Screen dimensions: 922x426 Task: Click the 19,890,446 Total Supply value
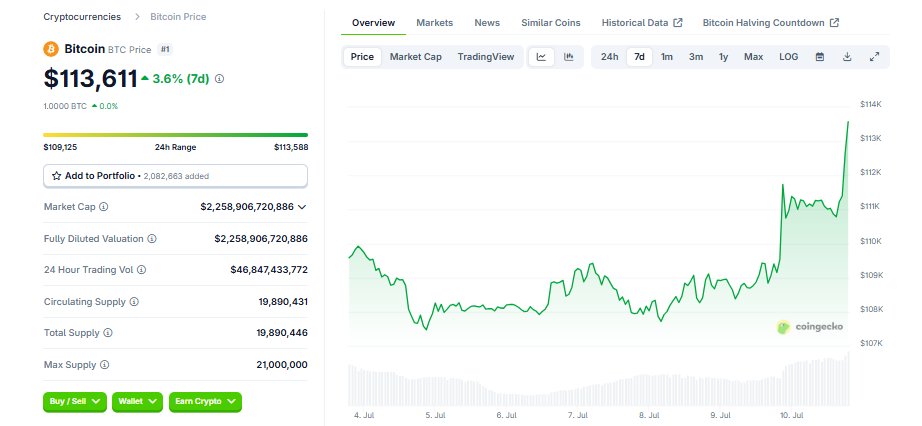tap(282, 333)
